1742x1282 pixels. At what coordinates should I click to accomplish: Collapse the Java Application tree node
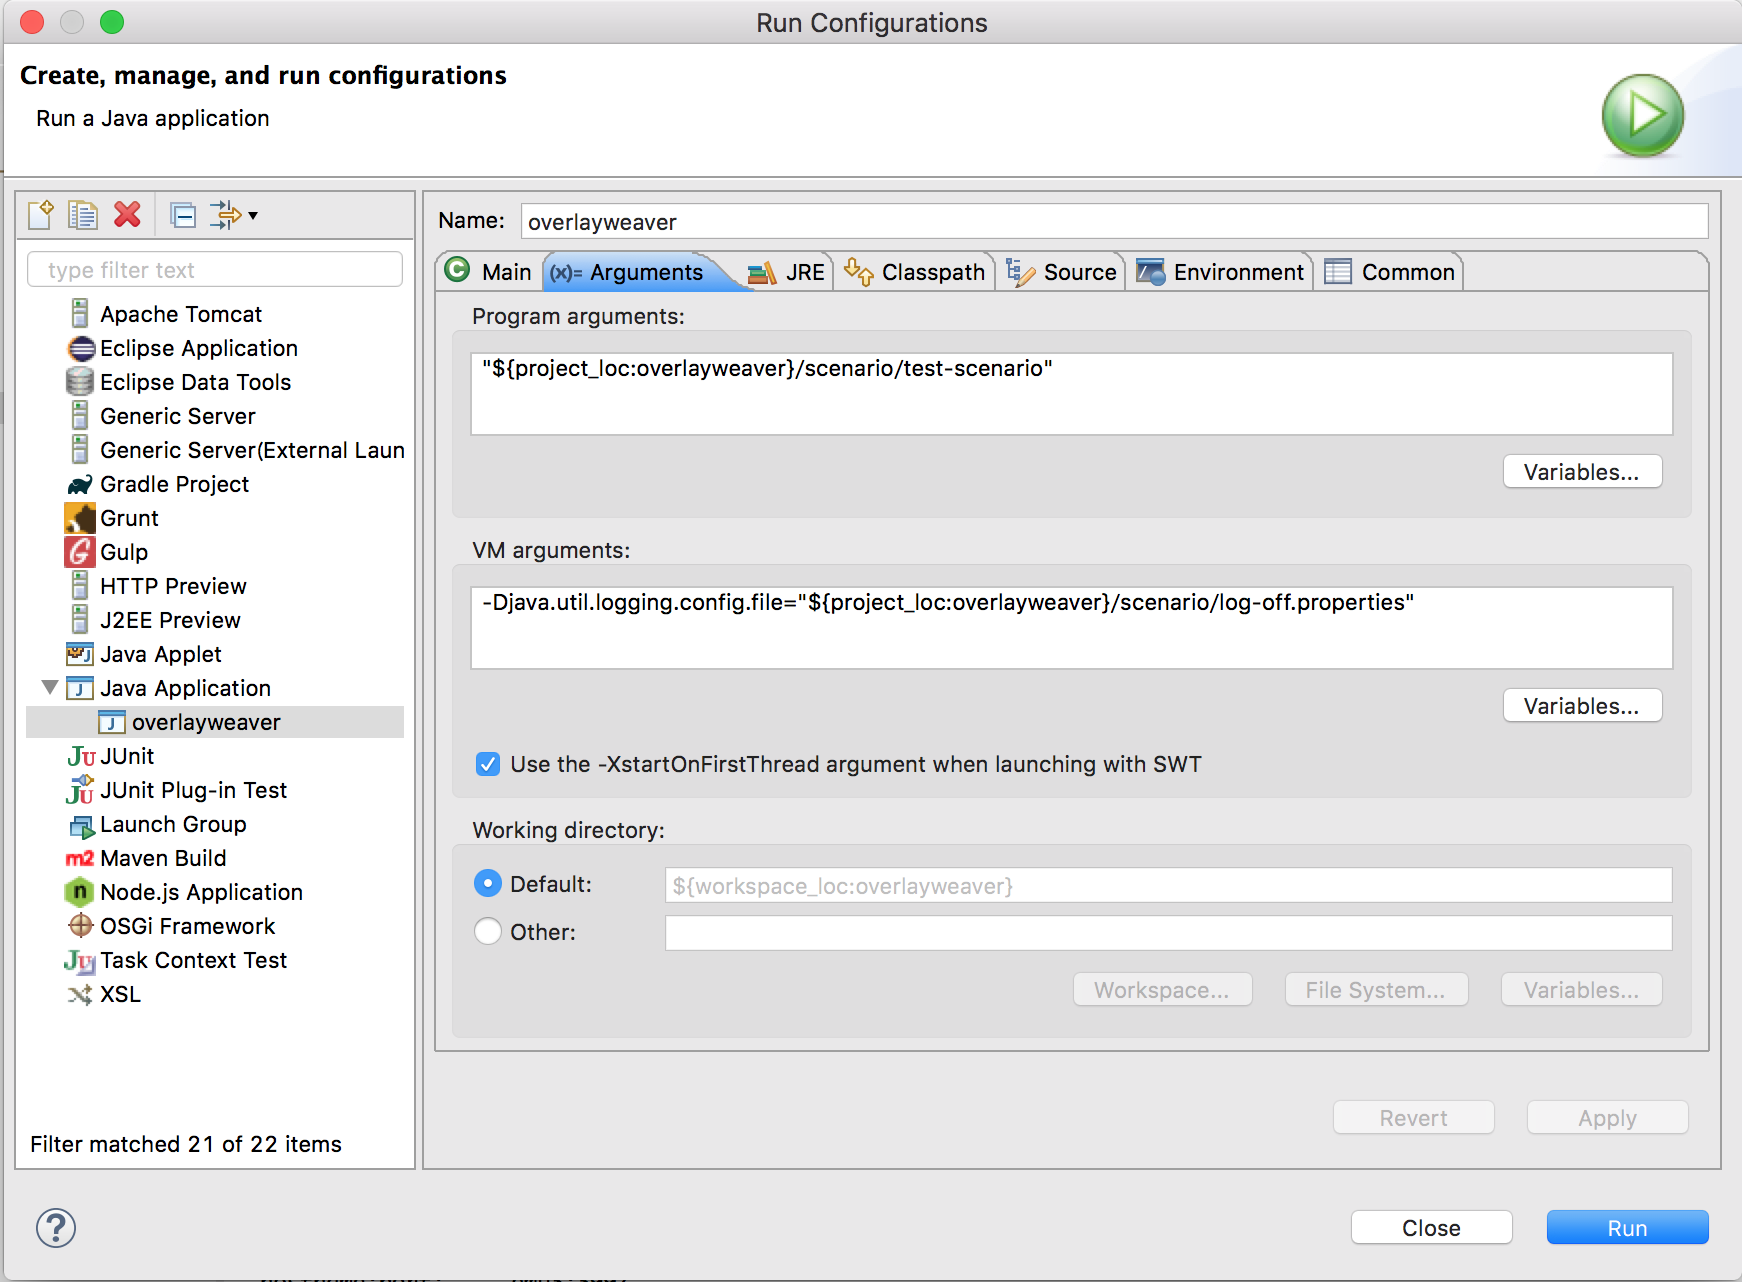(49, 688)
